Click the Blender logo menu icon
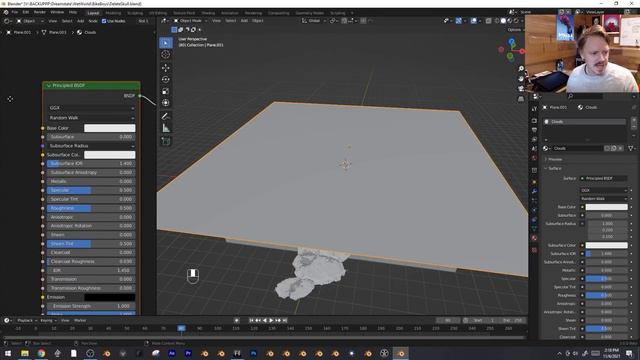The height and width of the screenshot is (360, 640). [6, 13]
